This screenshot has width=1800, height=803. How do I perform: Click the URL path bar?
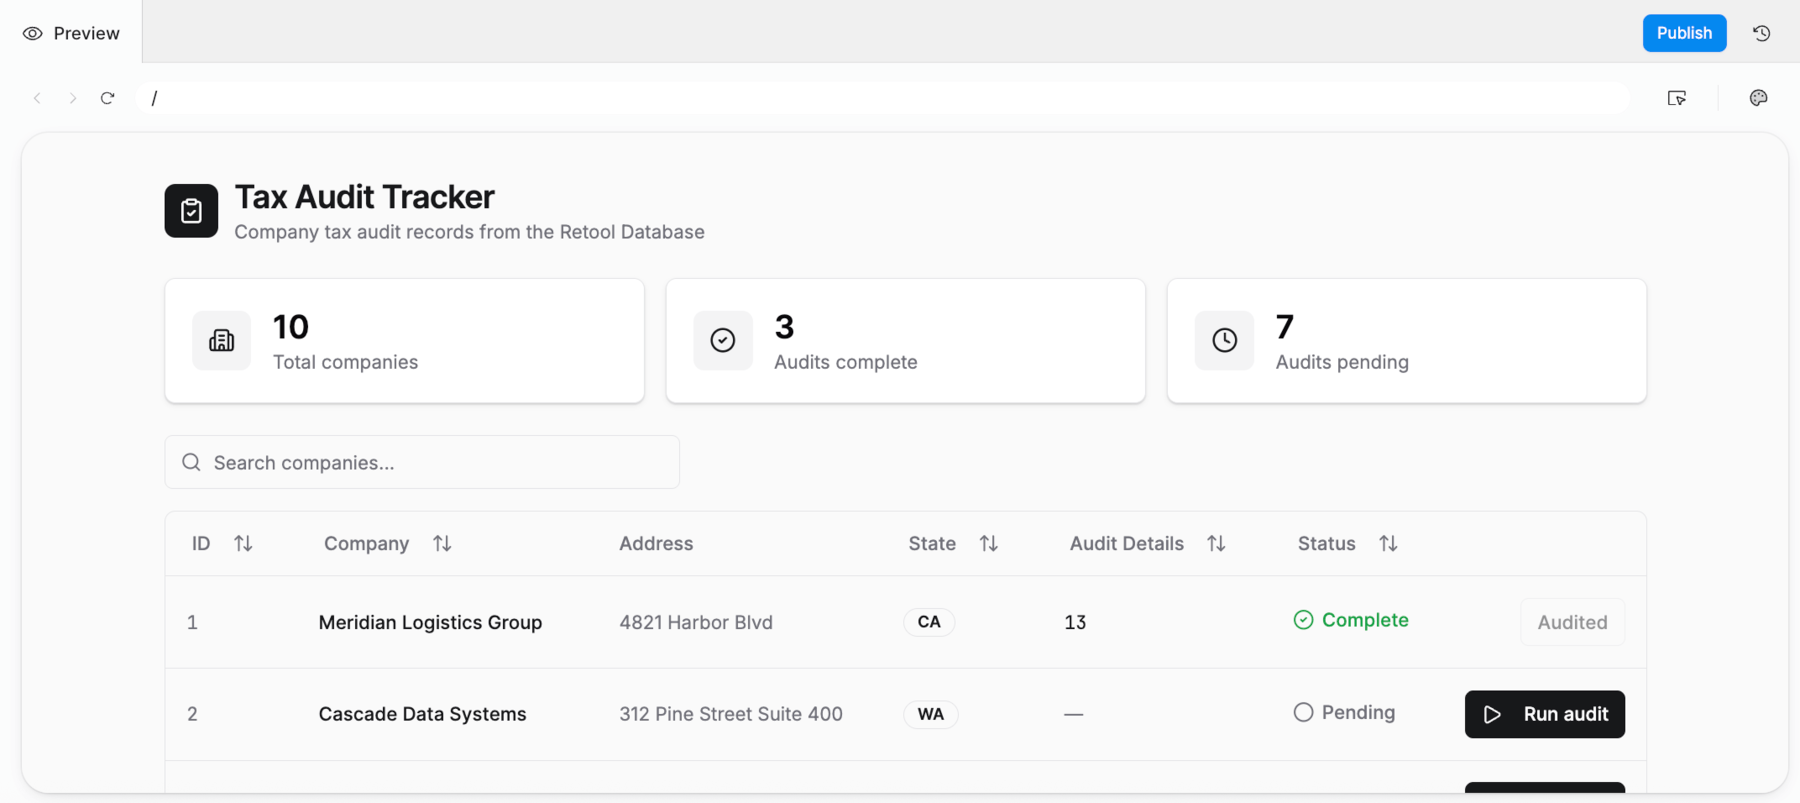(884, 98)
